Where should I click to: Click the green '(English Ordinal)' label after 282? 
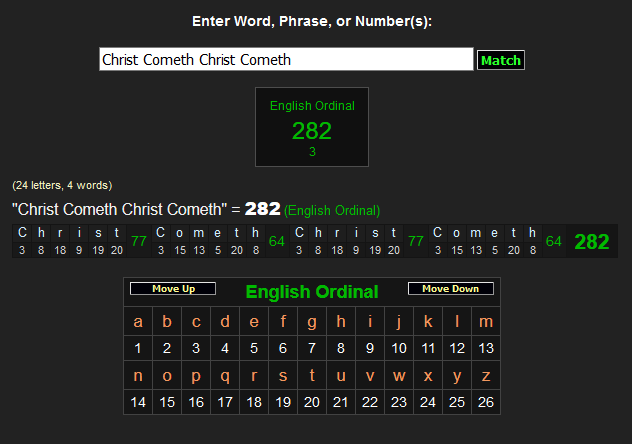[332, 211]
